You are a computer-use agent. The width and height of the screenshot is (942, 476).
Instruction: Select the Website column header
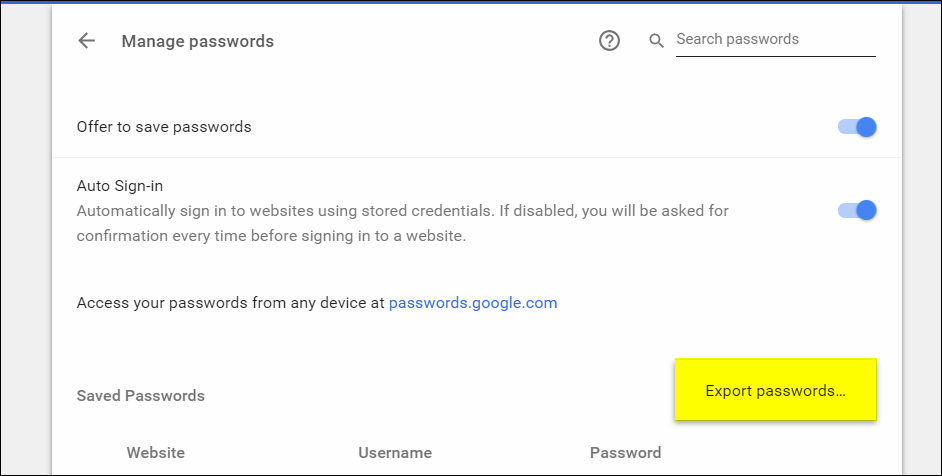155,453
